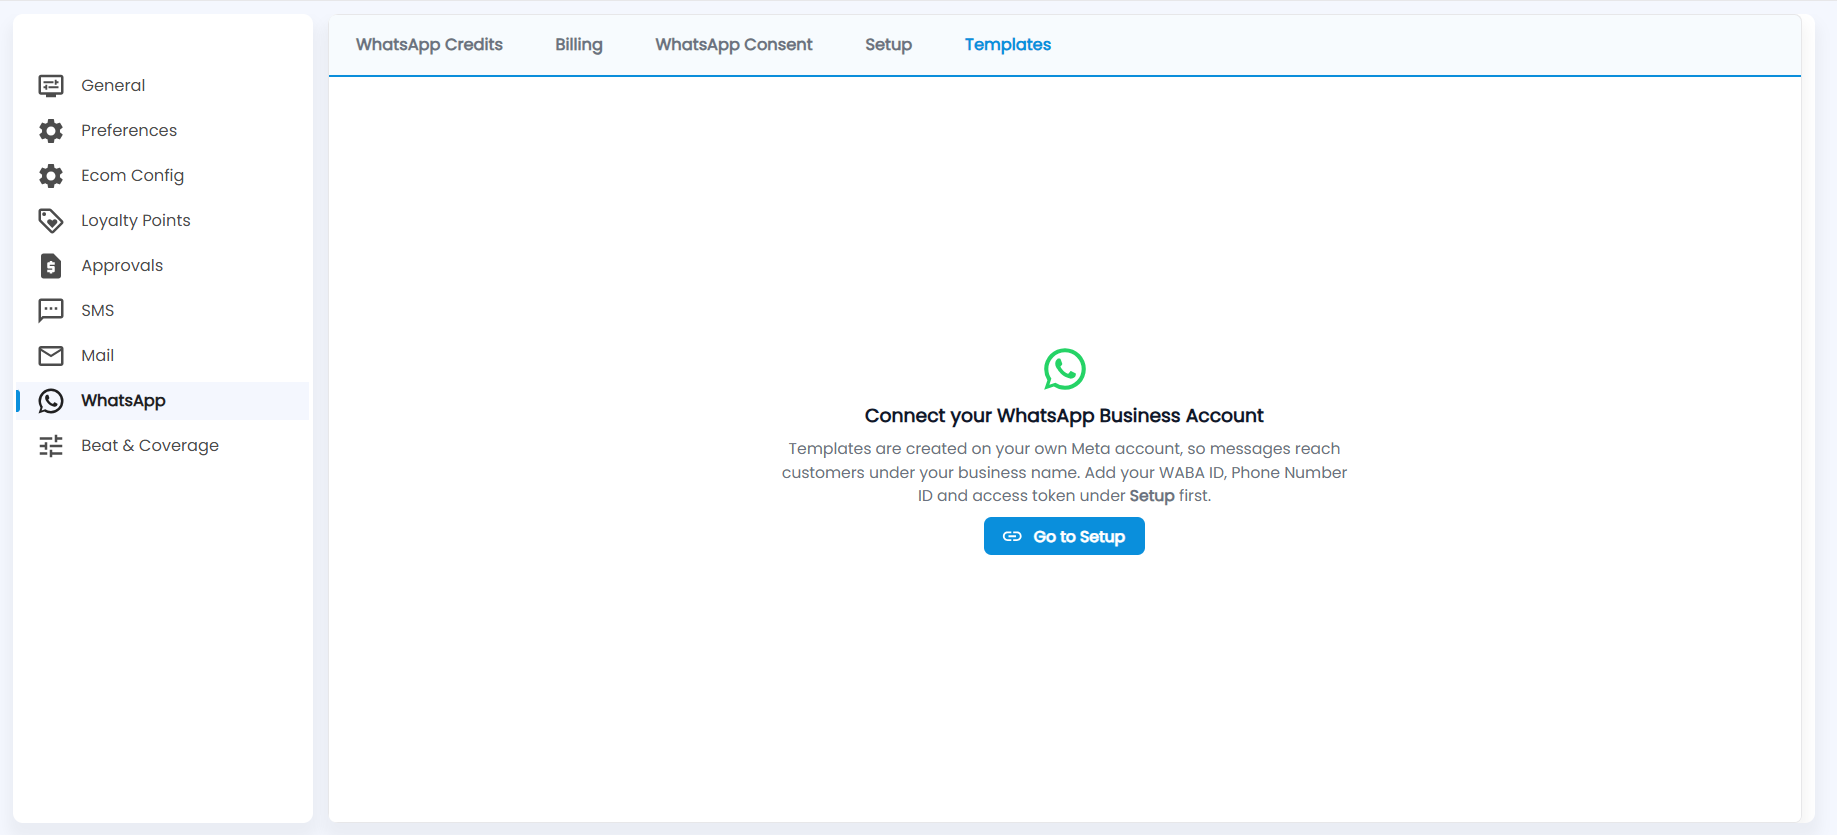Switch to the Billing tab
This screenshot has width=1837, height=835.
click(579, 45)
